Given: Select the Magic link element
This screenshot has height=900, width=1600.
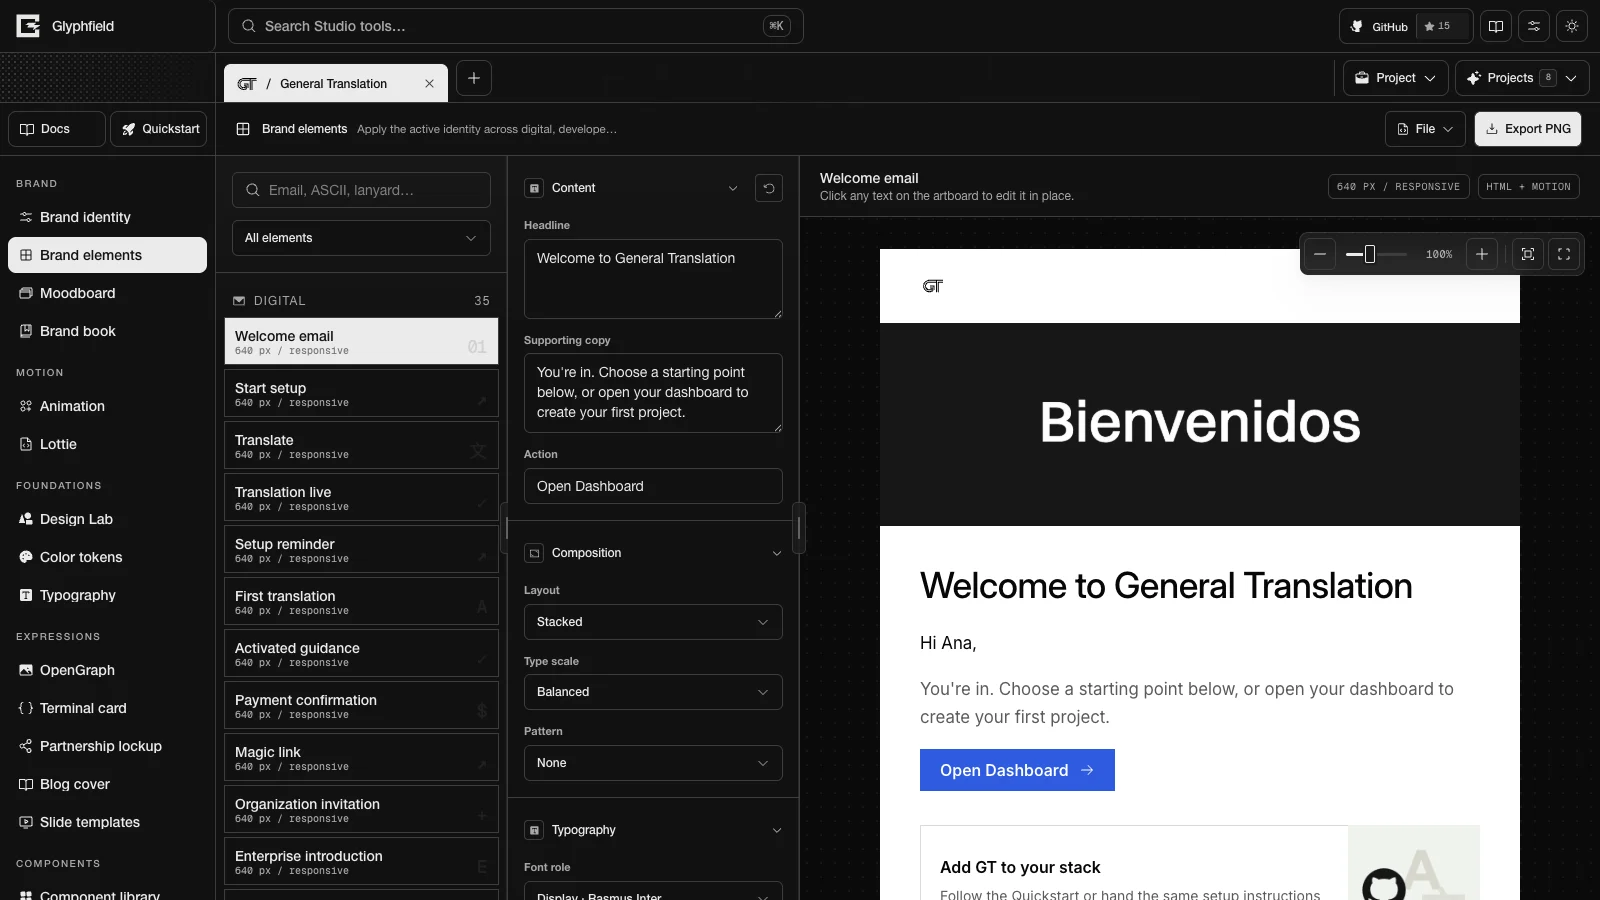Looking at the screenshot, I should [x=361, y=757].
